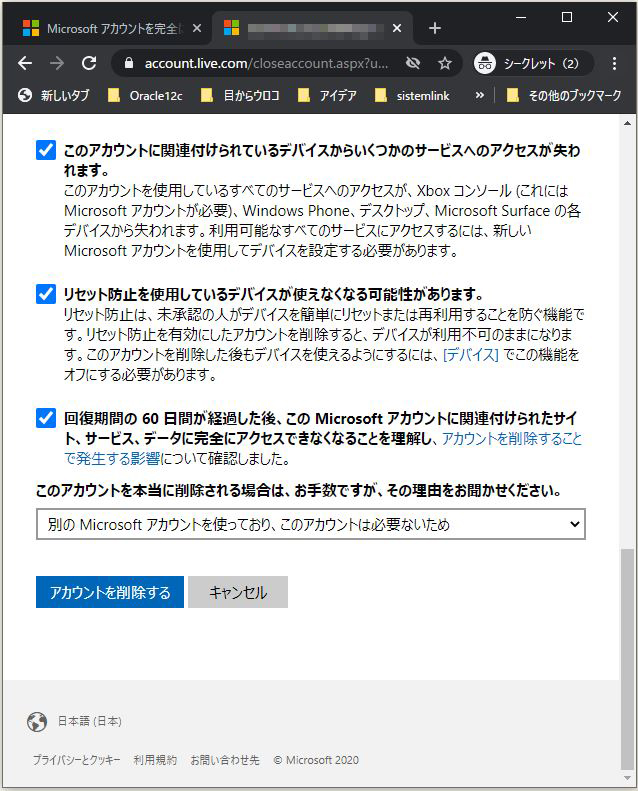Click © Microsoft 2020 footer text
Image resolution: width=638 pixels, height=791 pixels.
pyautogui.click(x=316, y=760)
